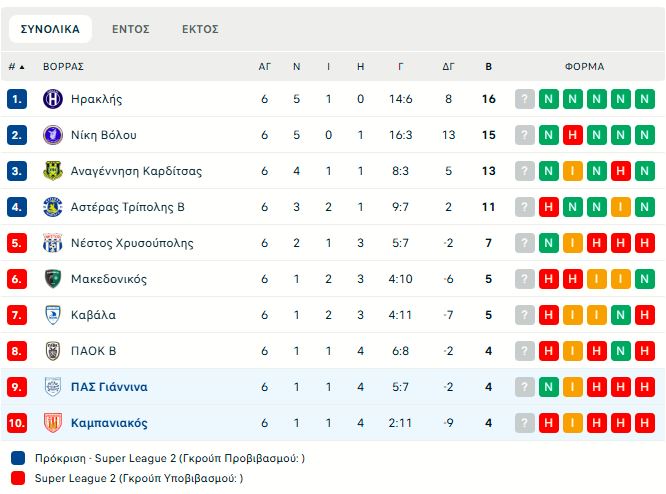Click the Αναγέννηση Καρδίτσας crest icon
The width and height of the screenshot is (666, 494).
(x=52, y=171)
